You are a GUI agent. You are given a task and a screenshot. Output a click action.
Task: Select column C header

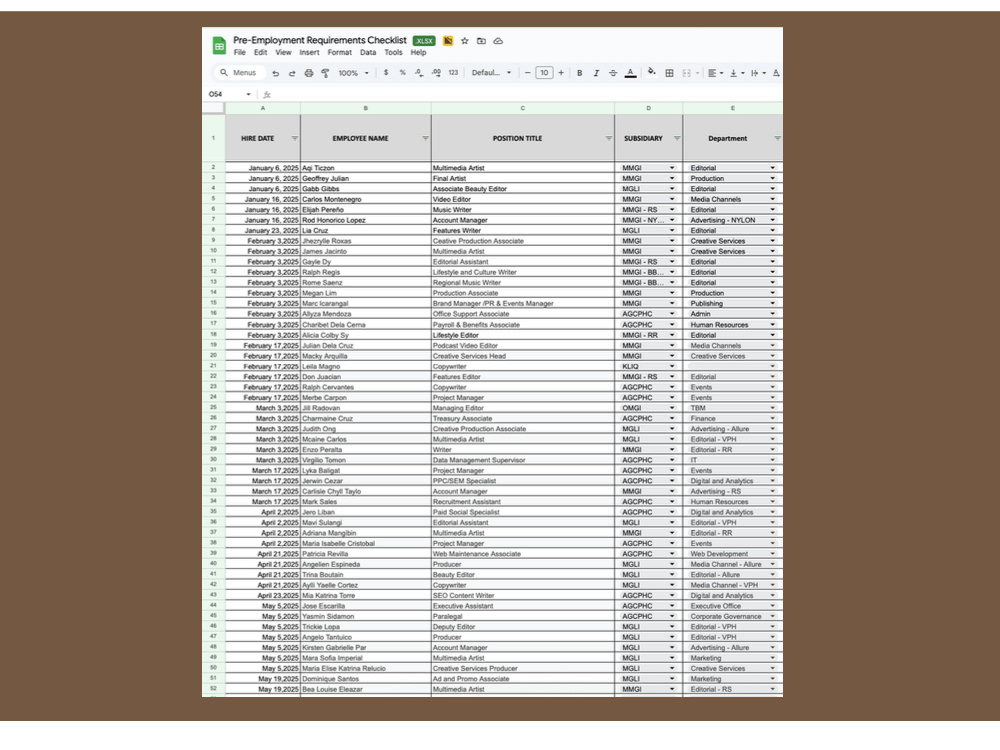(522, 108)
